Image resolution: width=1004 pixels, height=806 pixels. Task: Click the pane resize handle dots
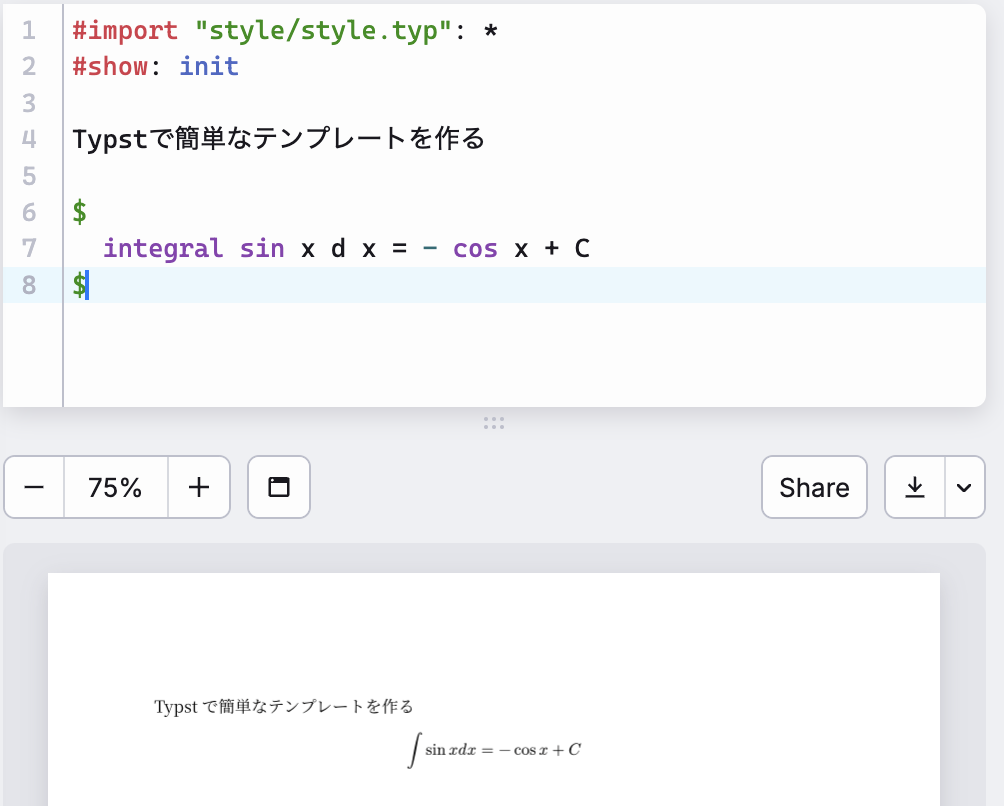coord(494,423)
